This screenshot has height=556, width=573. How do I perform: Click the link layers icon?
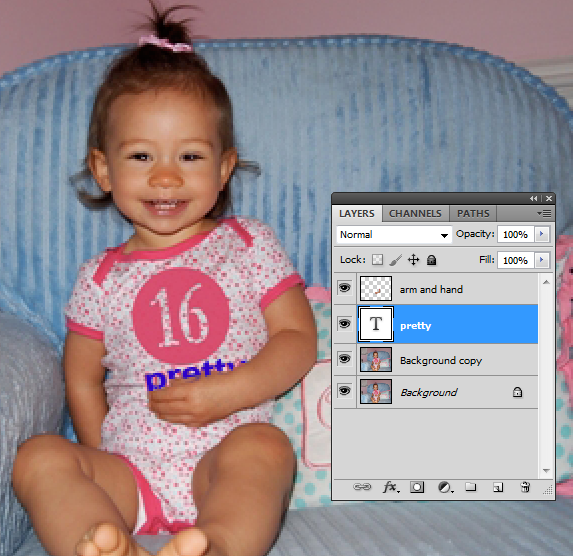pos(362,487)
